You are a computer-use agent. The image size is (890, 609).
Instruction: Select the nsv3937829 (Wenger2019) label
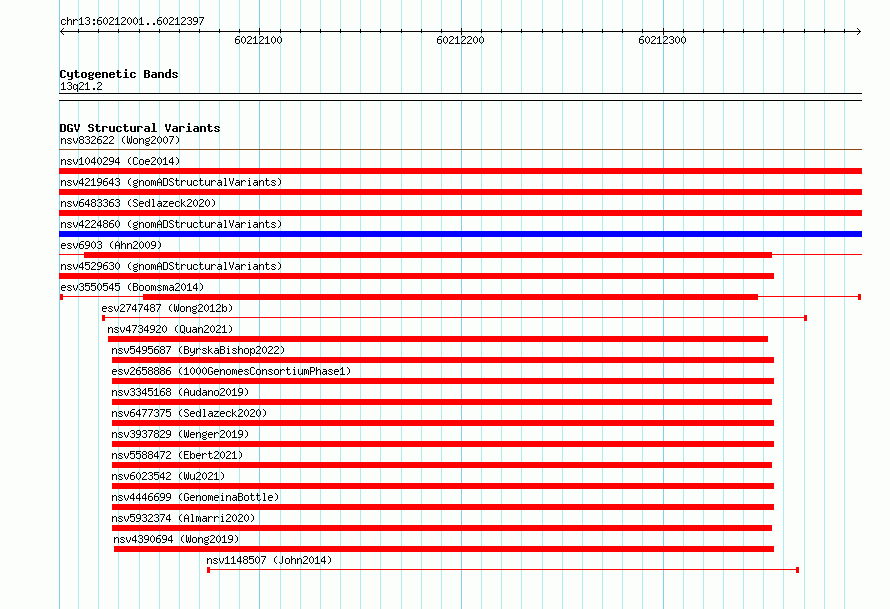click(x=180, y=434)
